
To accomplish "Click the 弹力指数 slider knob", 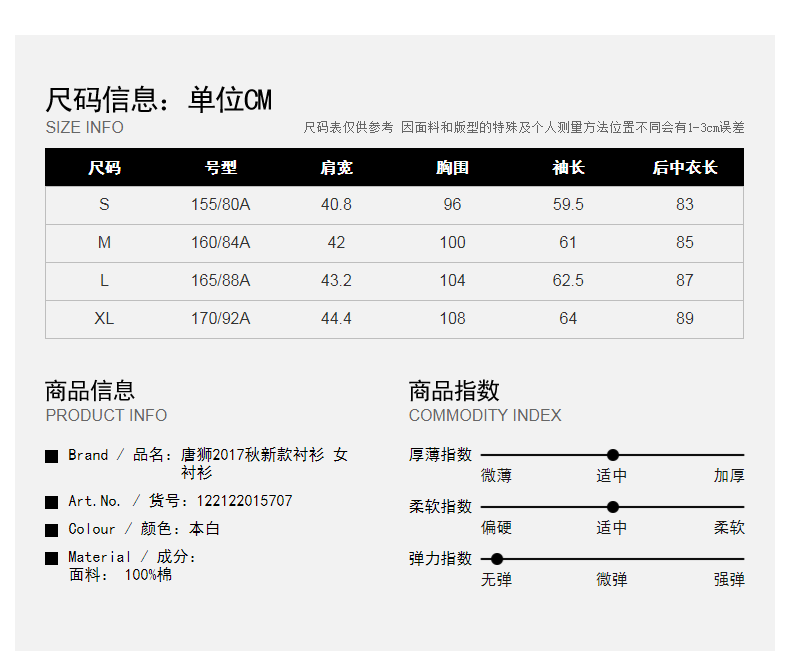I will click(497, 559).
